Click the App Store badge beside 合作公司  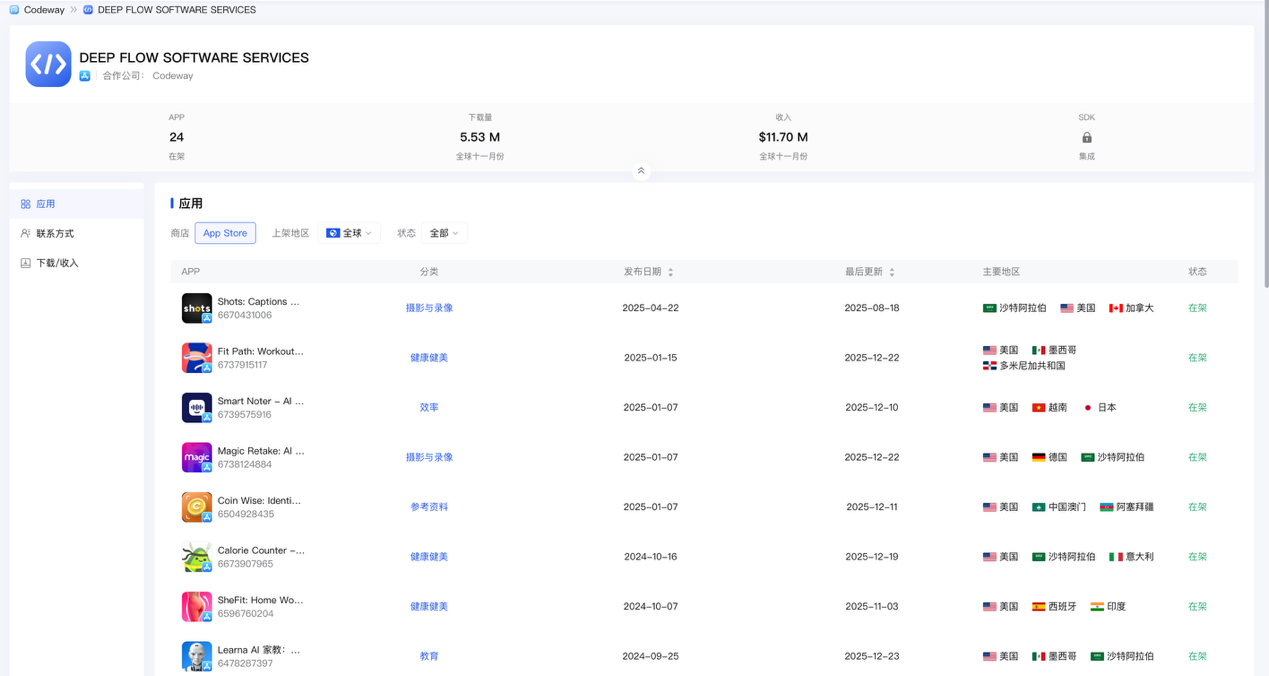(83, 76)
